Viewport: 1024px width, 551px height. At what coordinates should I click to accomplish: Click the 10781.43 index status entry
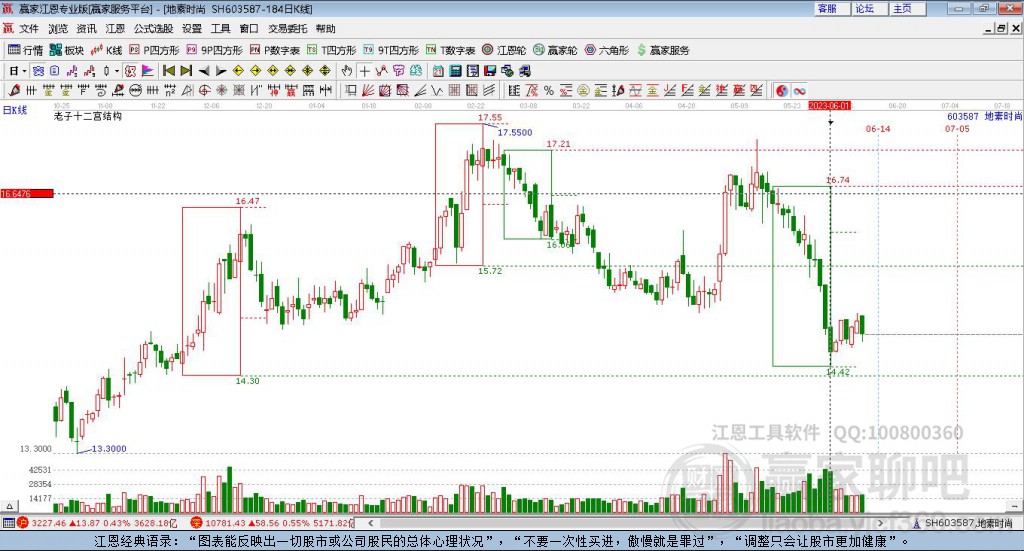(272, 523)
